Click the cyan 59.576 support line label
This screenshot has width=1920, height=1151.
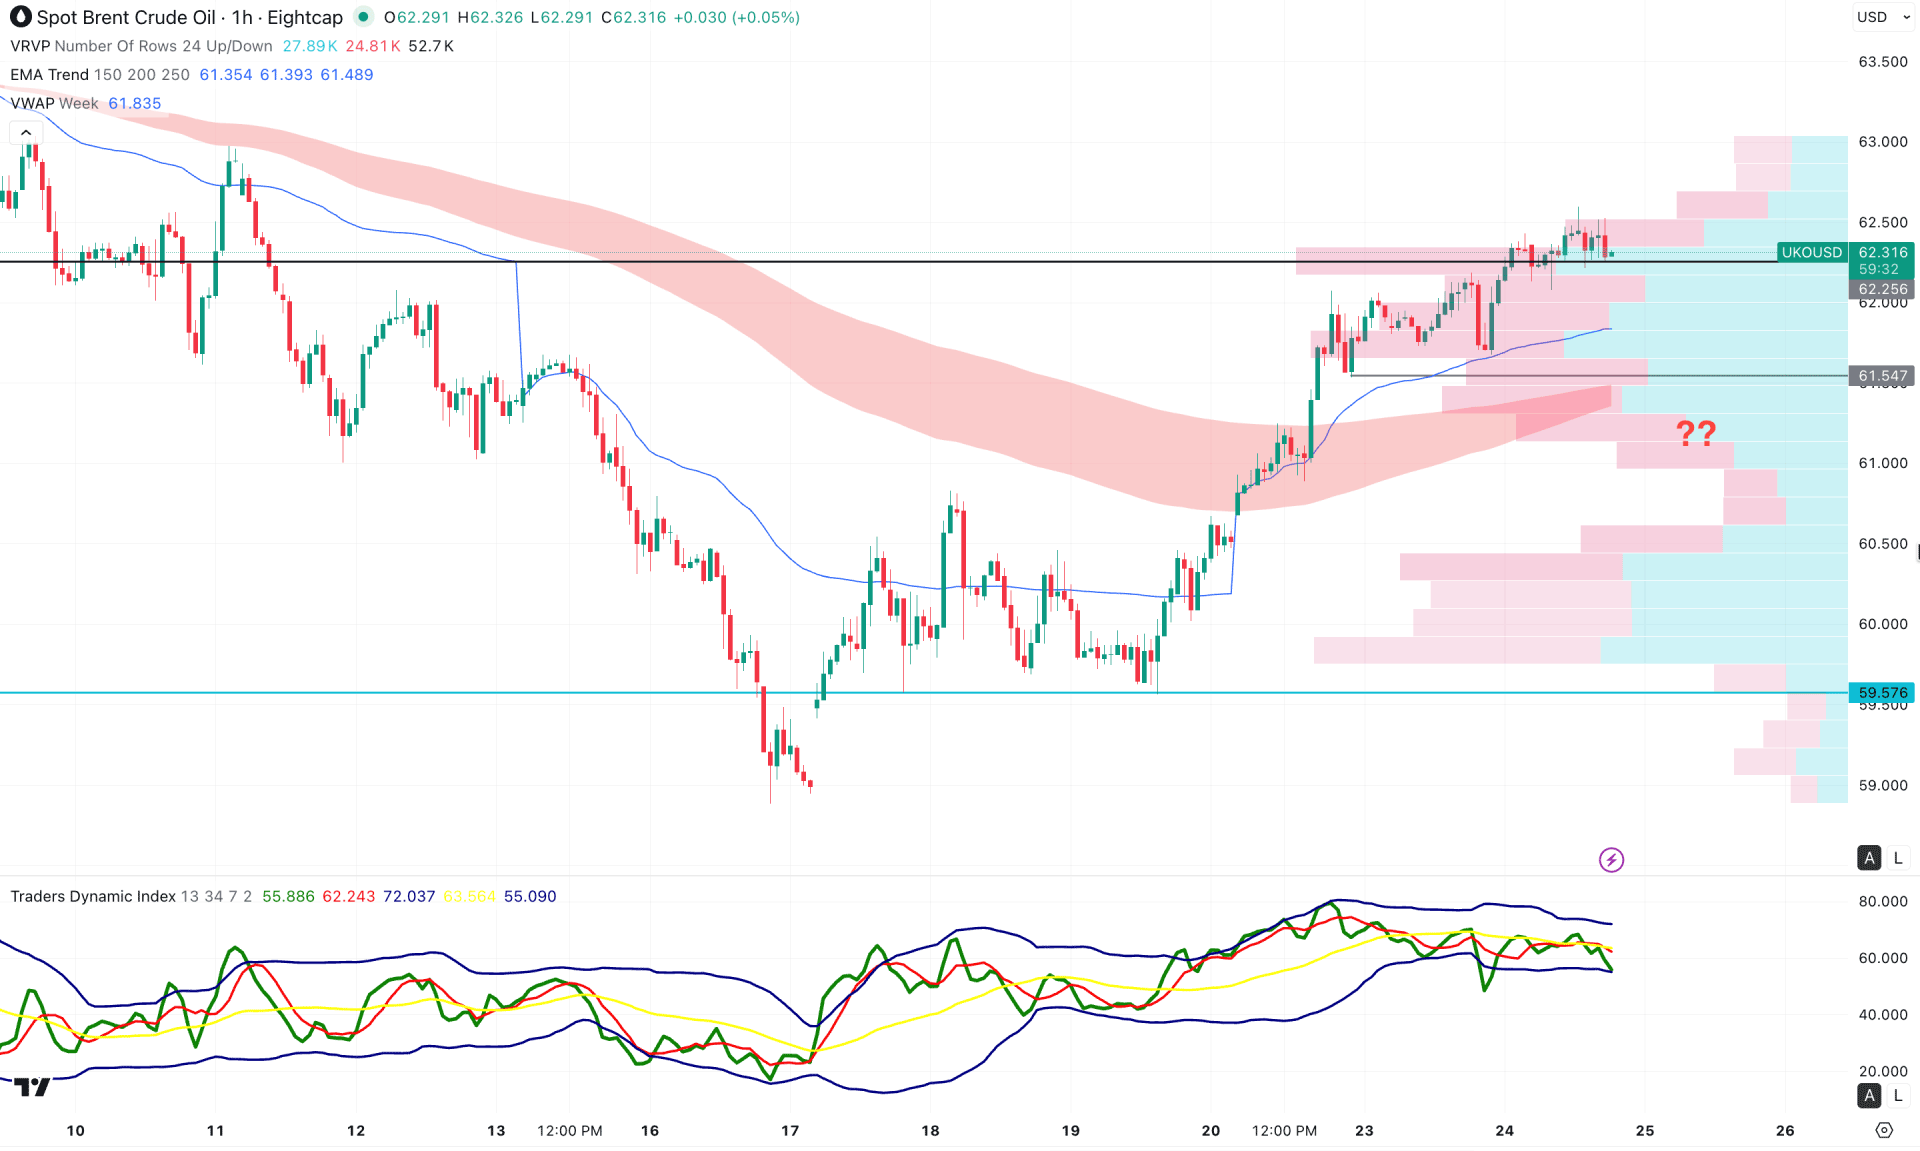(1884, 693)
